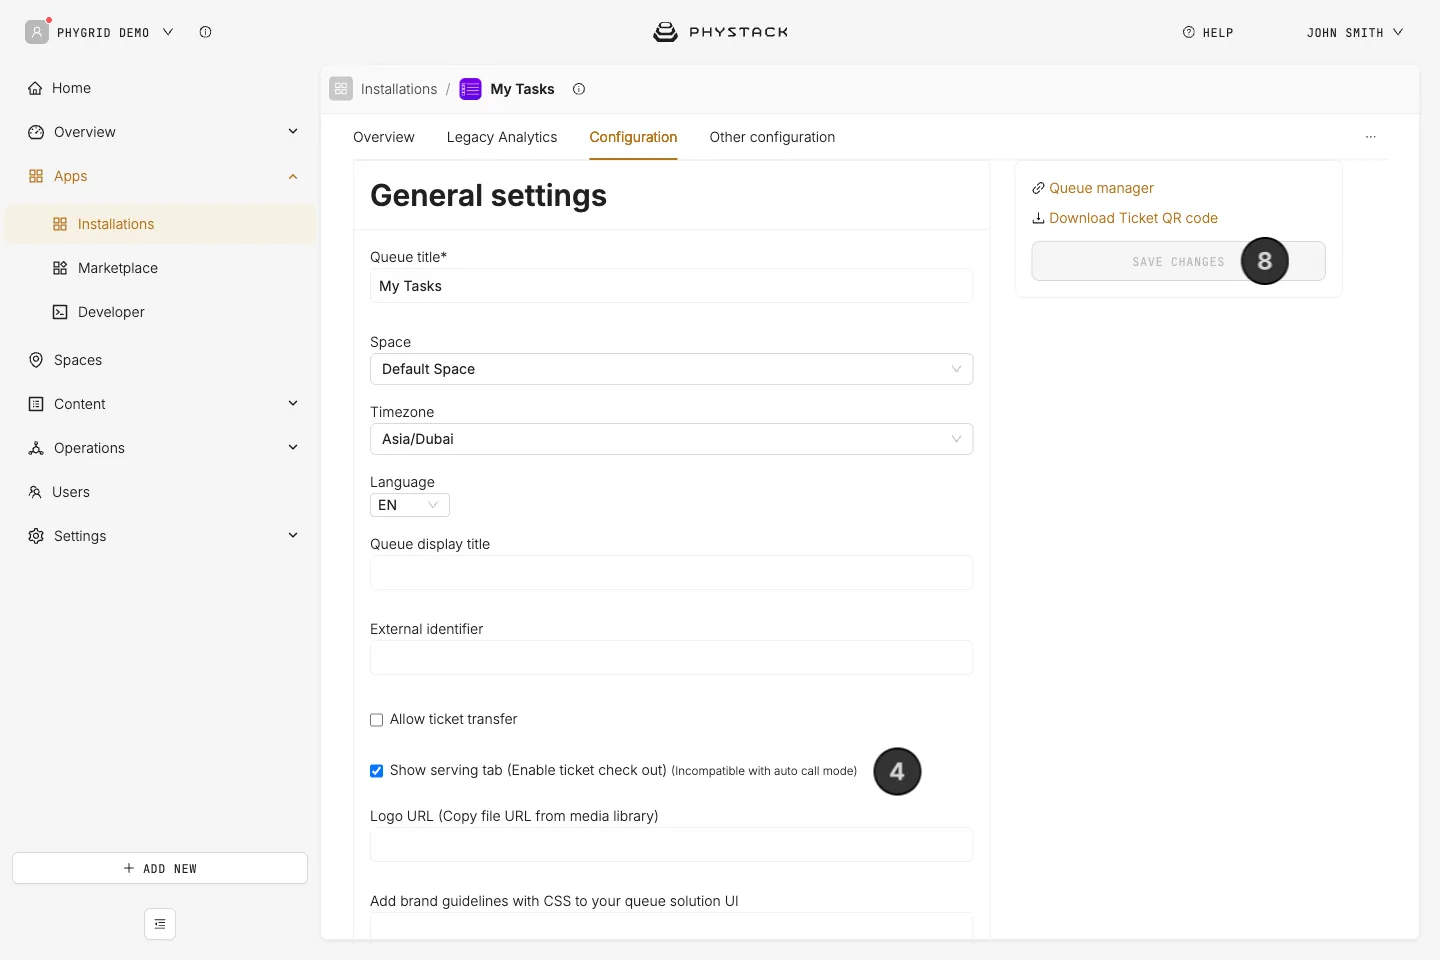This screenshot has height=960, width=1440.
Task: Open the John Smith user menu
Action: (1355, 33)
